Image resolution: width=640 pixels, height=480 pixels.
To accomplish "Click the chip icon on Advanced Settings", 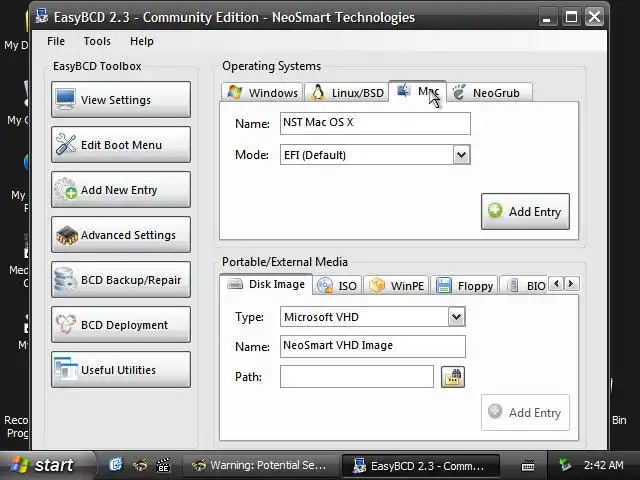I will tap(67, 235).
